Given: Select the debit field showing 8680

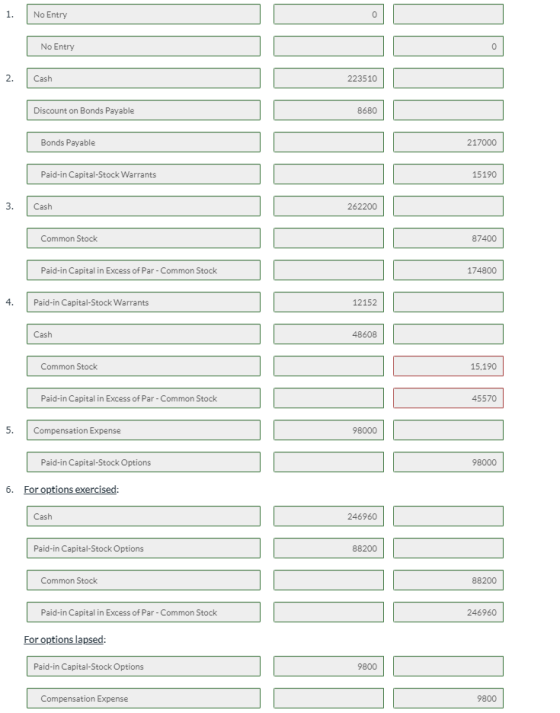Looking at the screenshot, I should [329, 110].
